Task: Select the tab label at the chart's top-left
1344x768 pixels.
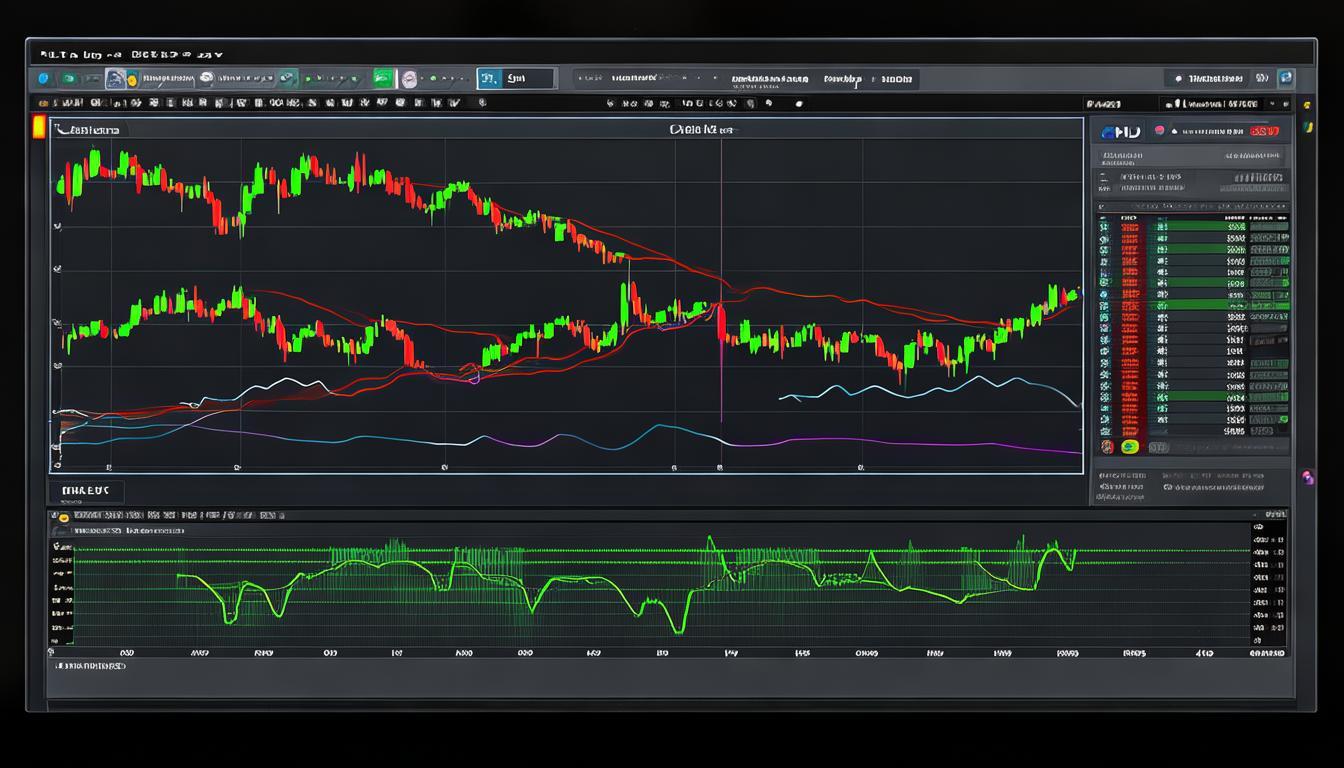Action: 91,129
